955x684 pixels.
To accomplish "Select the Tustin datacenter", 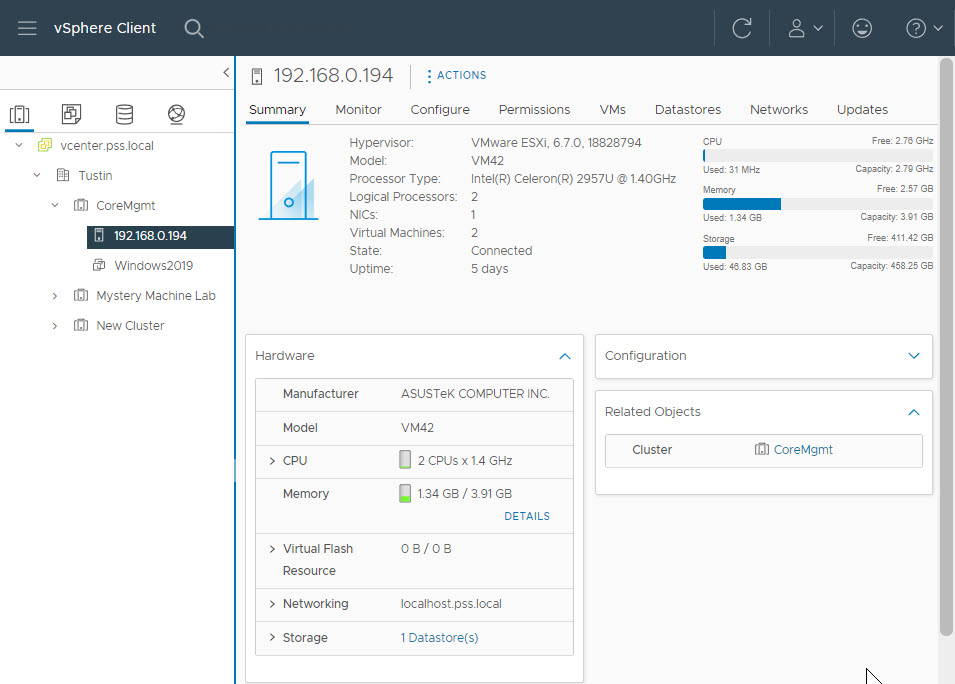I will (x=95, y=175).
